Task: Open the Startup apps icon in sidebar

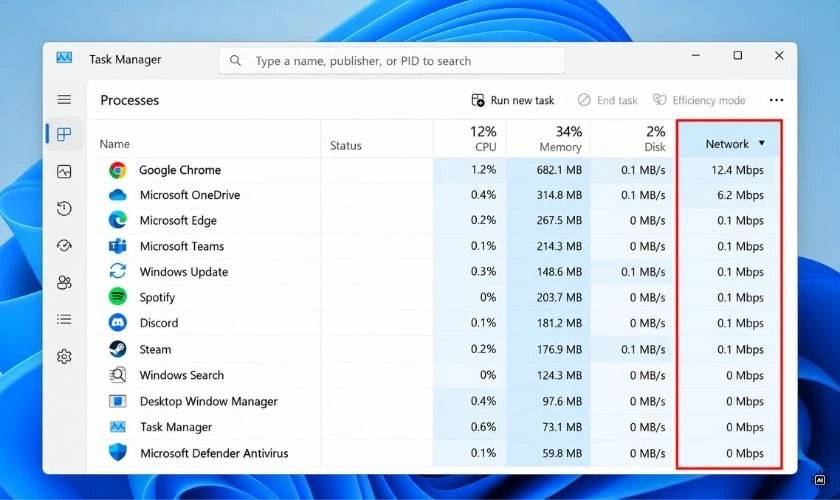Action: tap(64, 245)
